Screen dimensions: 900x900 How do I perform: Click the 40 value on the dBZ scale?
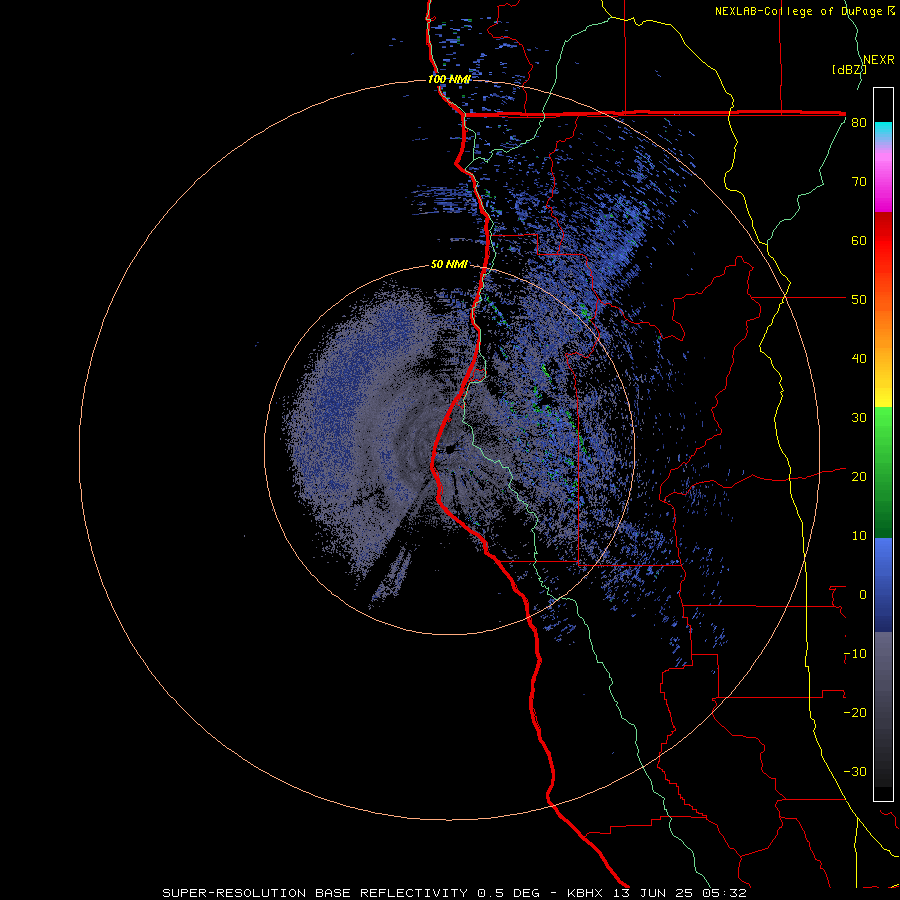859,359
